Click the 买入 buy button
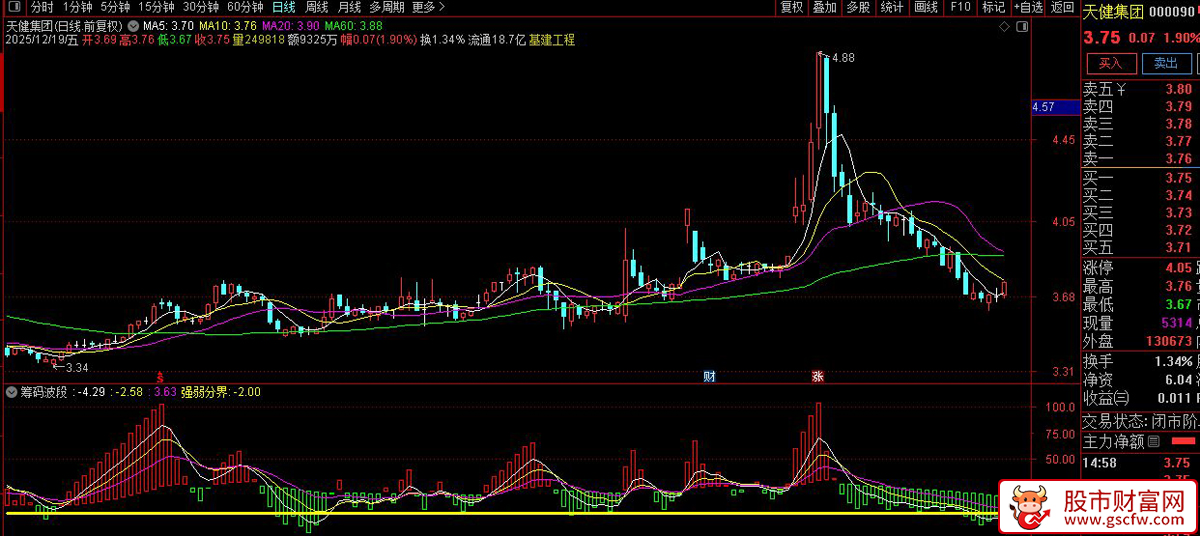1200x536 pixels. [1111, 63]
